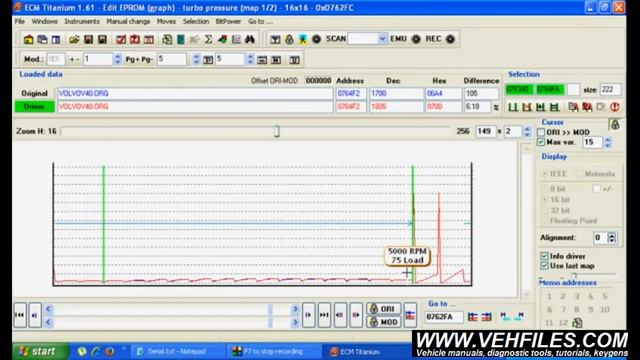Click the skip-to-first navigation button
Viewport: 640px width, 360px height.
click(20, 315)
